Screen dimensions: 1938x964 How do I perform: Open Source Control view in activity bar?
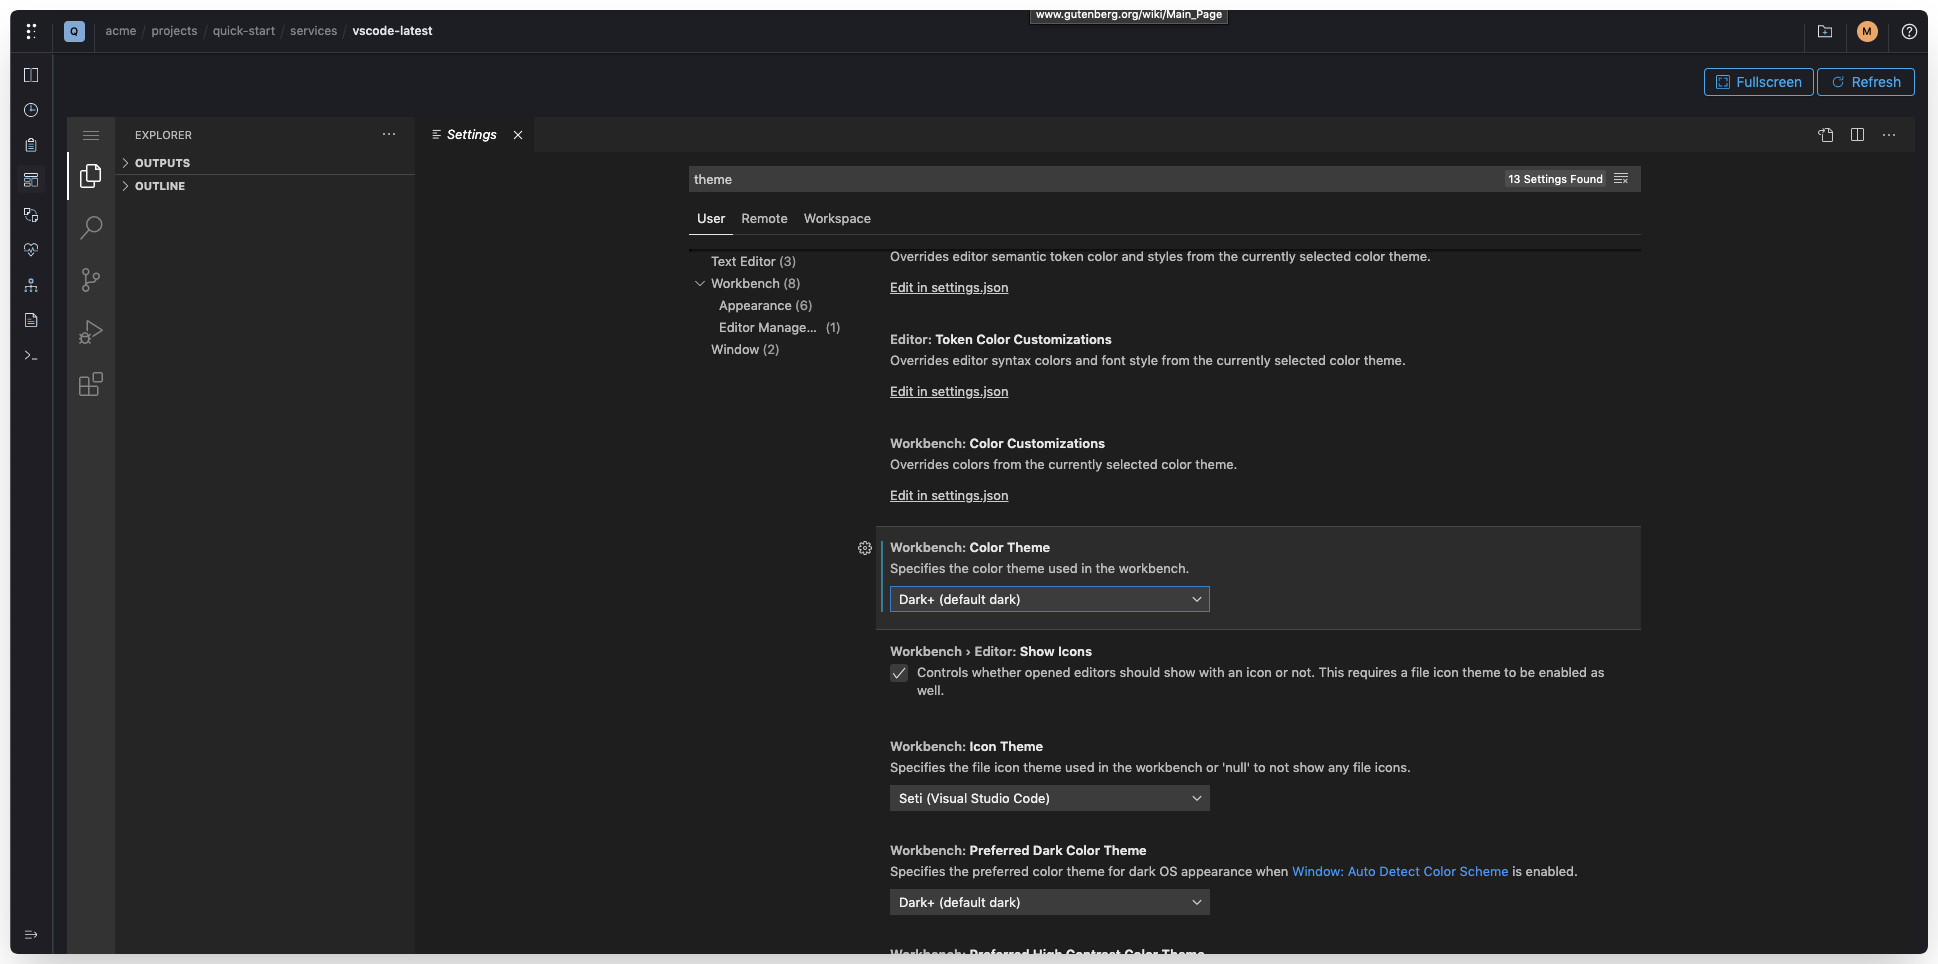coord(91,280)
